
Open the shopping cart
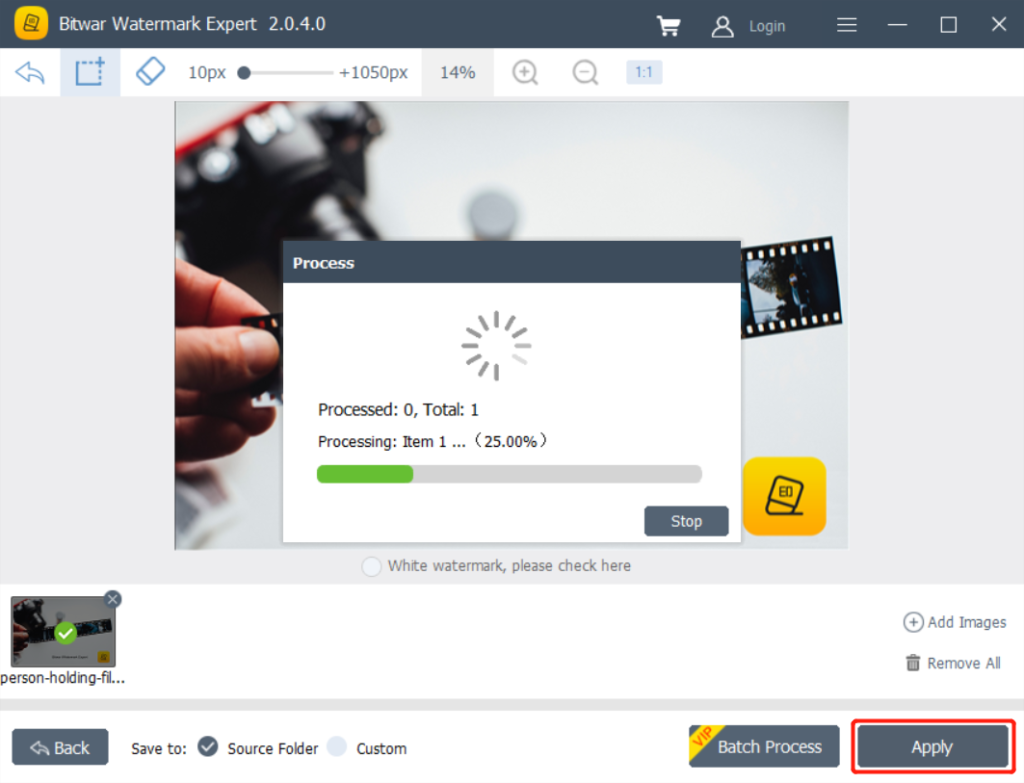click(668, 25)
